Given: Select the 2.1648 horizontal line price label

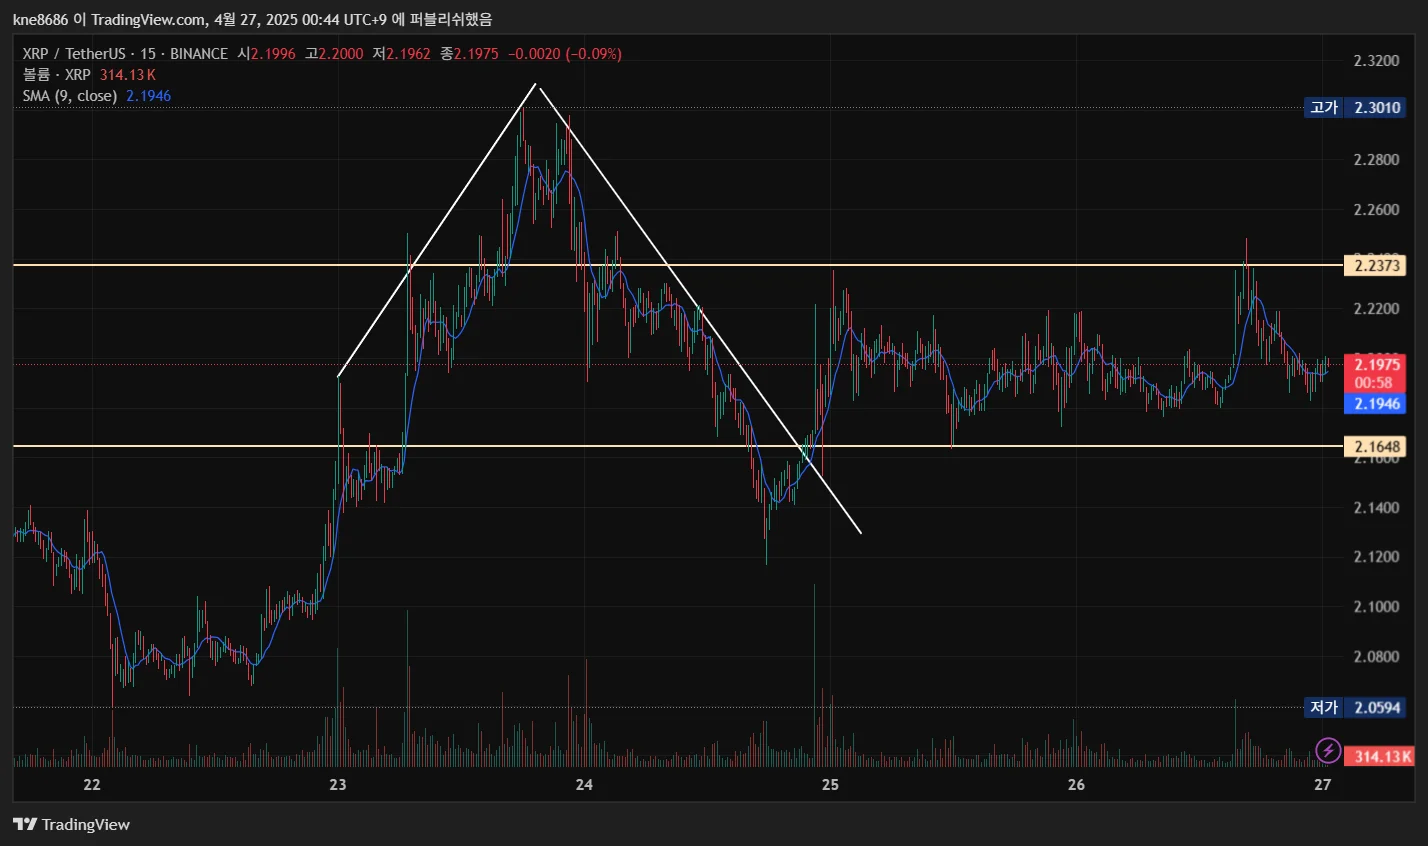Looking at the screenshot, I should 1376,446.
